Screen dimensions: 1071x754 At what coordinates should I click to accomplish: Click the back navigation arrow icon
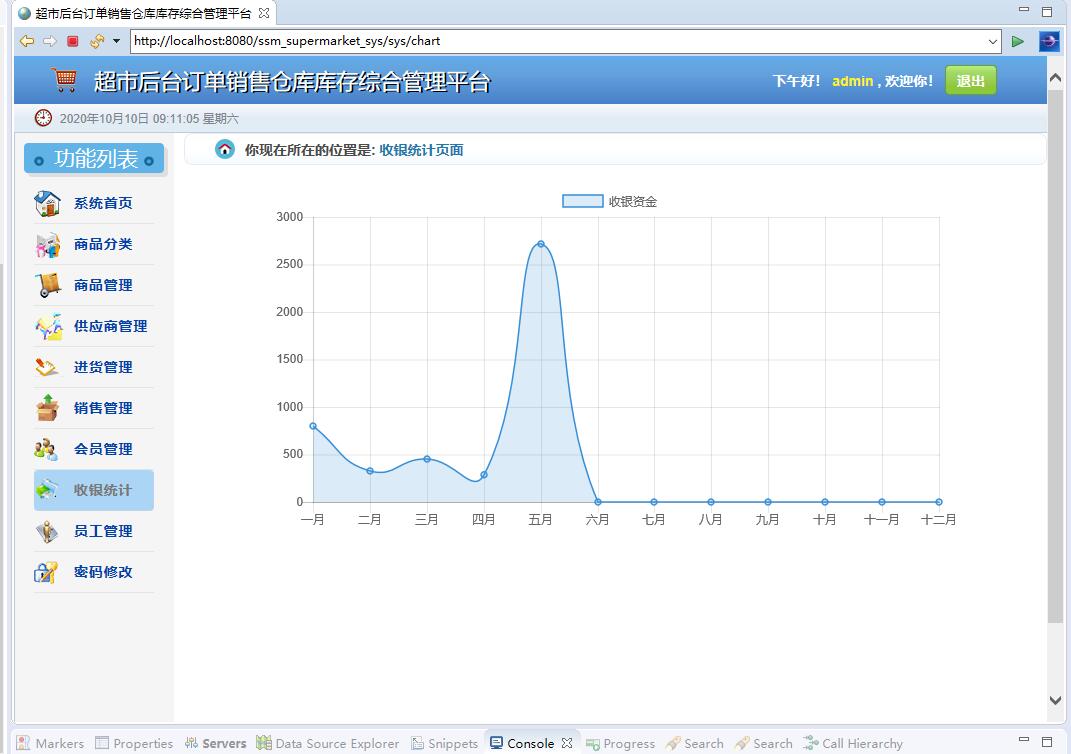point(27,41)
